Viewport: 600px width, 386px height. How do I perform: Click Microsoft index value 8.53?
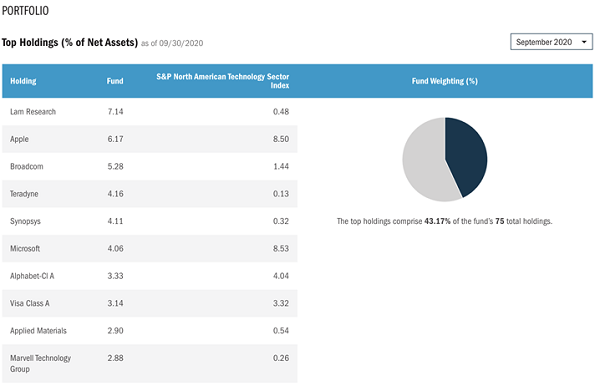coord(281,249)
